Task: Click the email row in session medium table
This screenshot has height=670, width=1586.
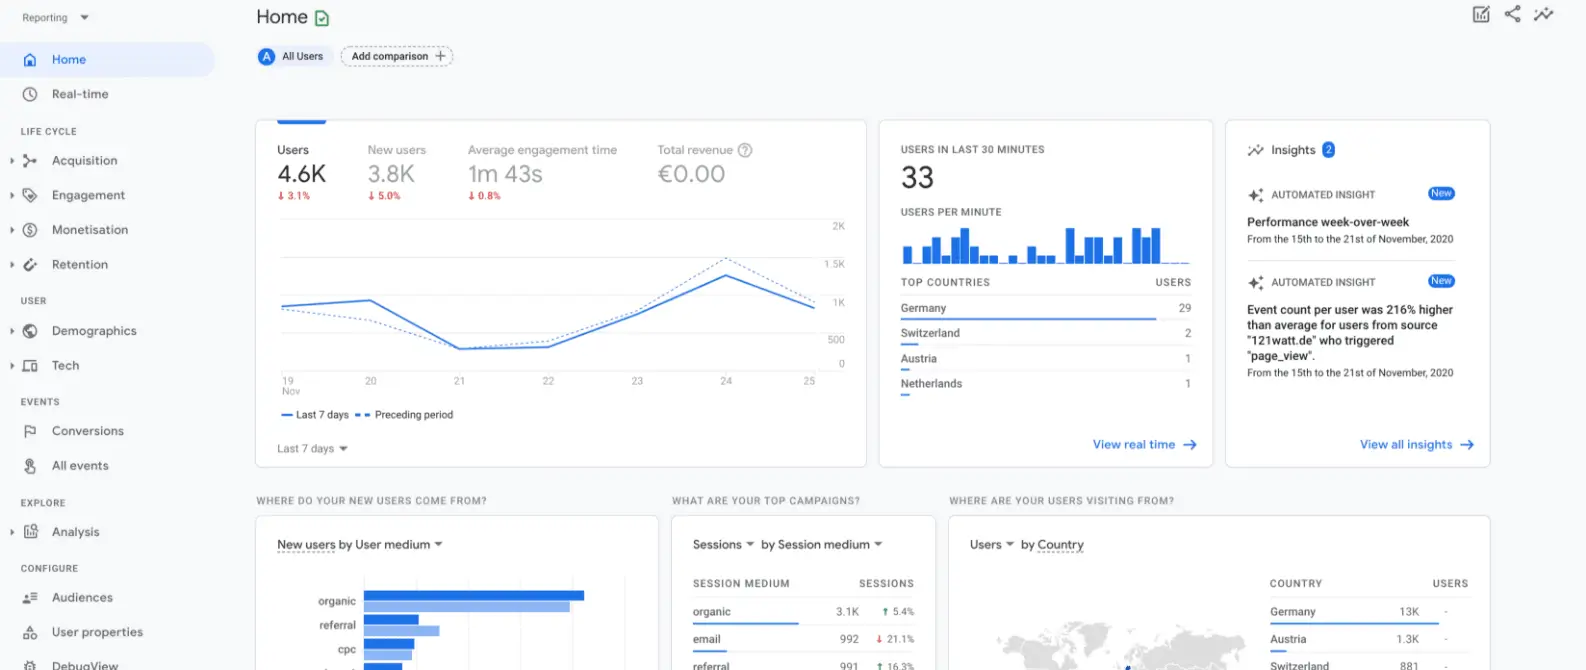Action: tap(803, 640)
